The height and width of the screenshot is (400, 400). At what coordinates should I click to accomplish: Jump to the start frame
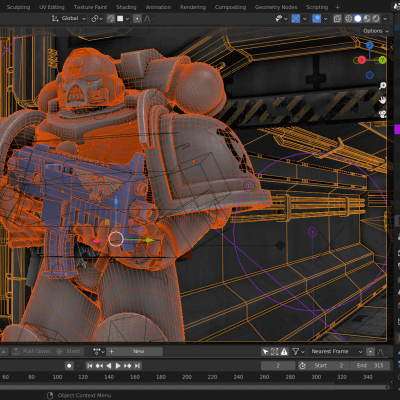(90, 366)
